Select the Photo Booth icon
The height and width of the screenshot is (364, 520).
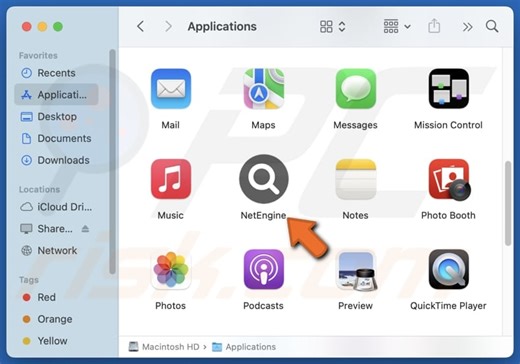click(x=448, y=180)
